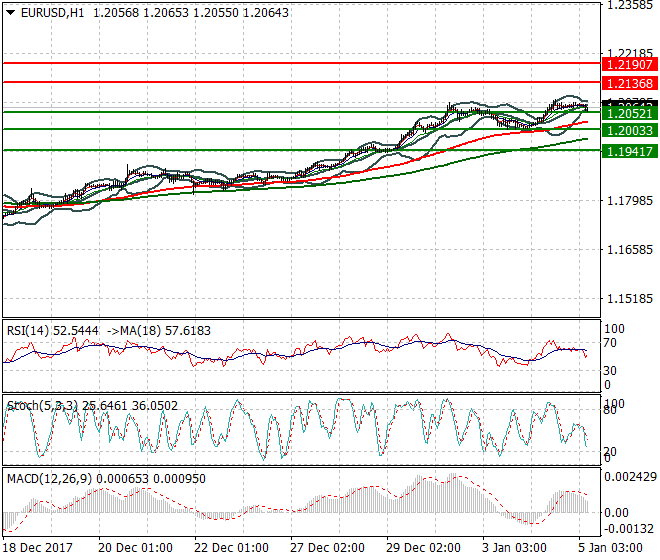Click the EURUSD,H1 chart title text
Image resolution: width=660 pixels, height=560 pixels.
(x=52, y=13)
